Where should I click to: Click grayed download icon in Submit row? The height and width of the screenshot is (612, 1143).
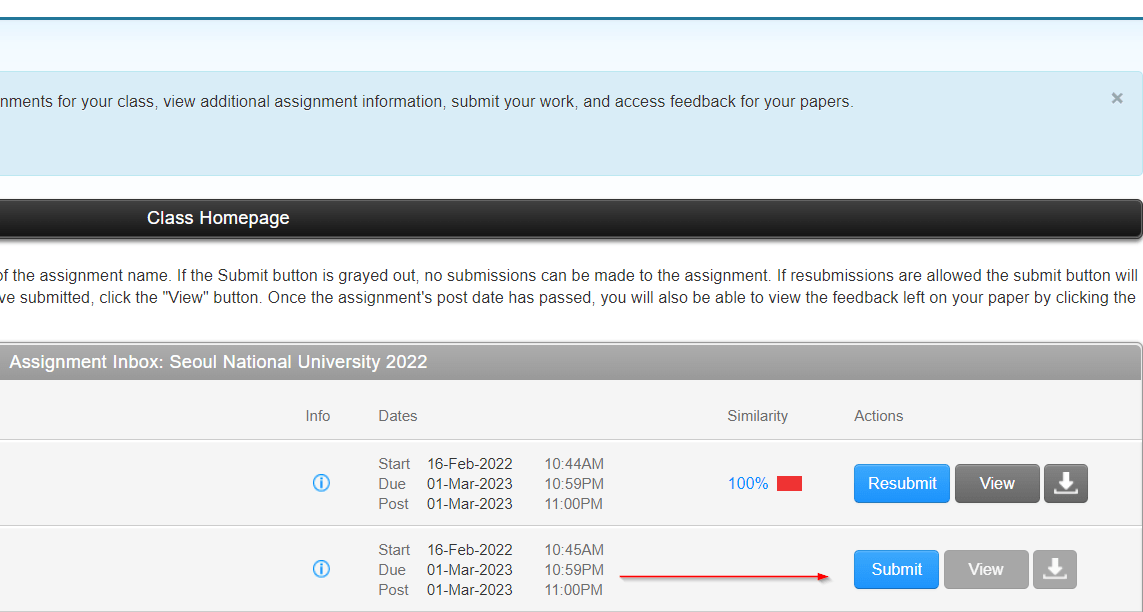[1054, 570]
